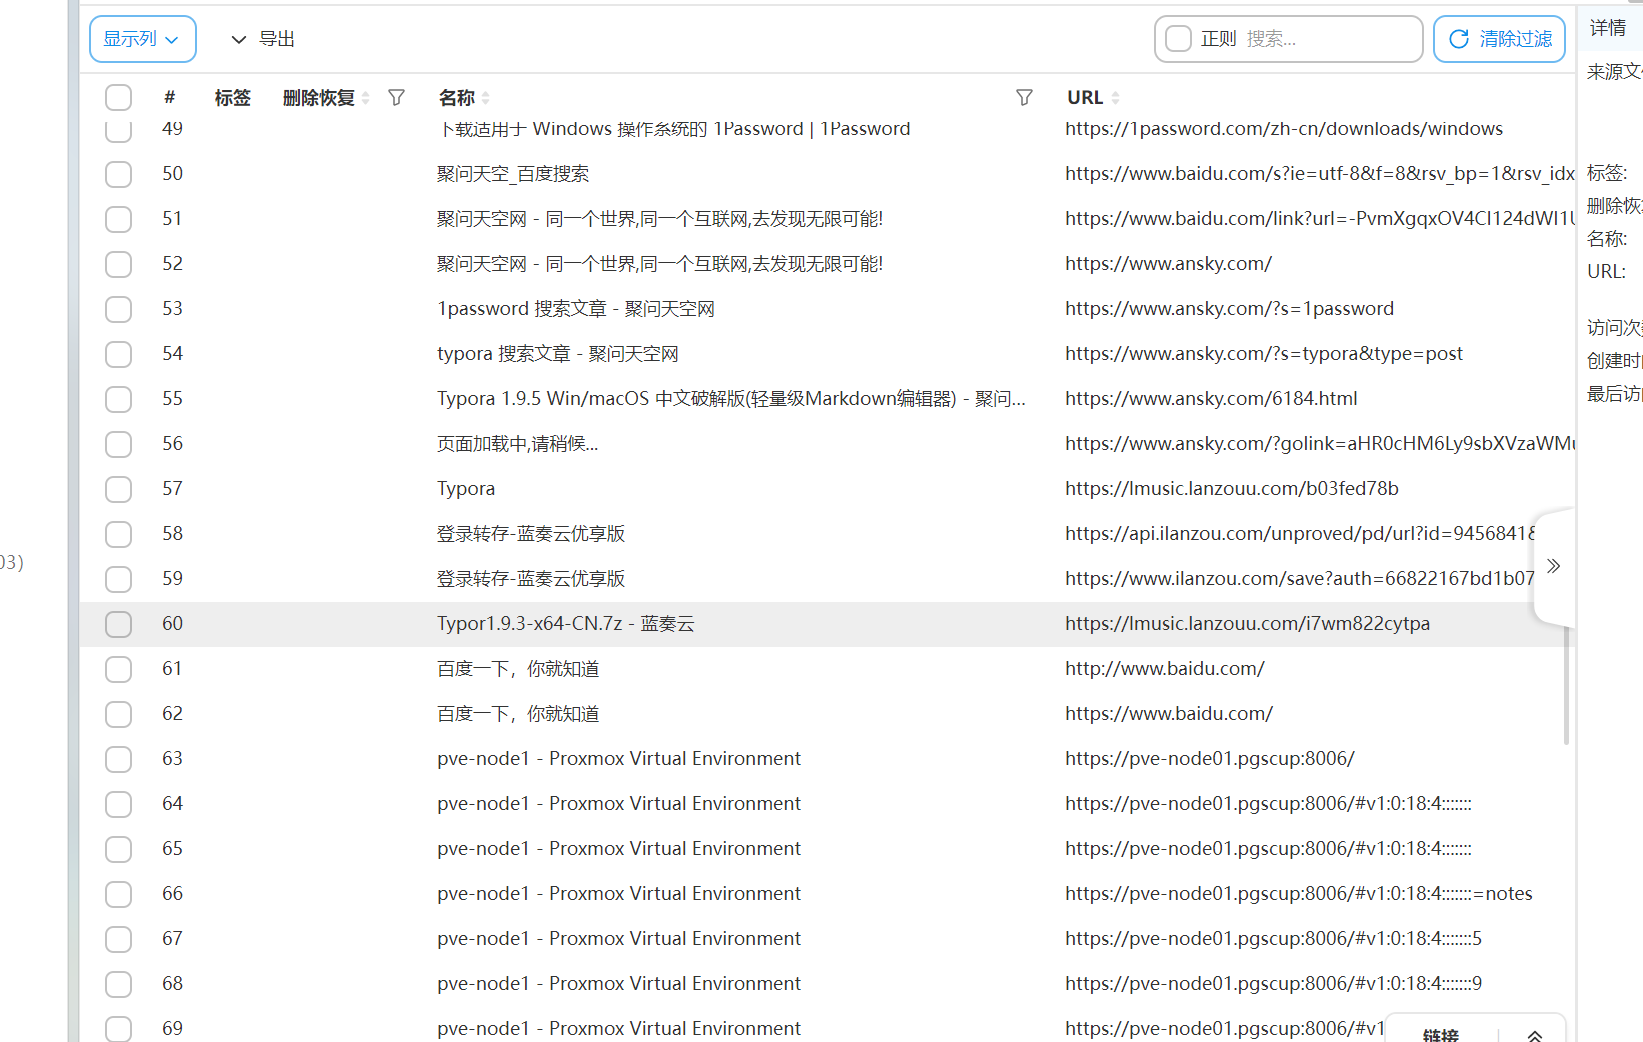
Task: Check row 57's Typora checkbox
Action: [119, 489]
